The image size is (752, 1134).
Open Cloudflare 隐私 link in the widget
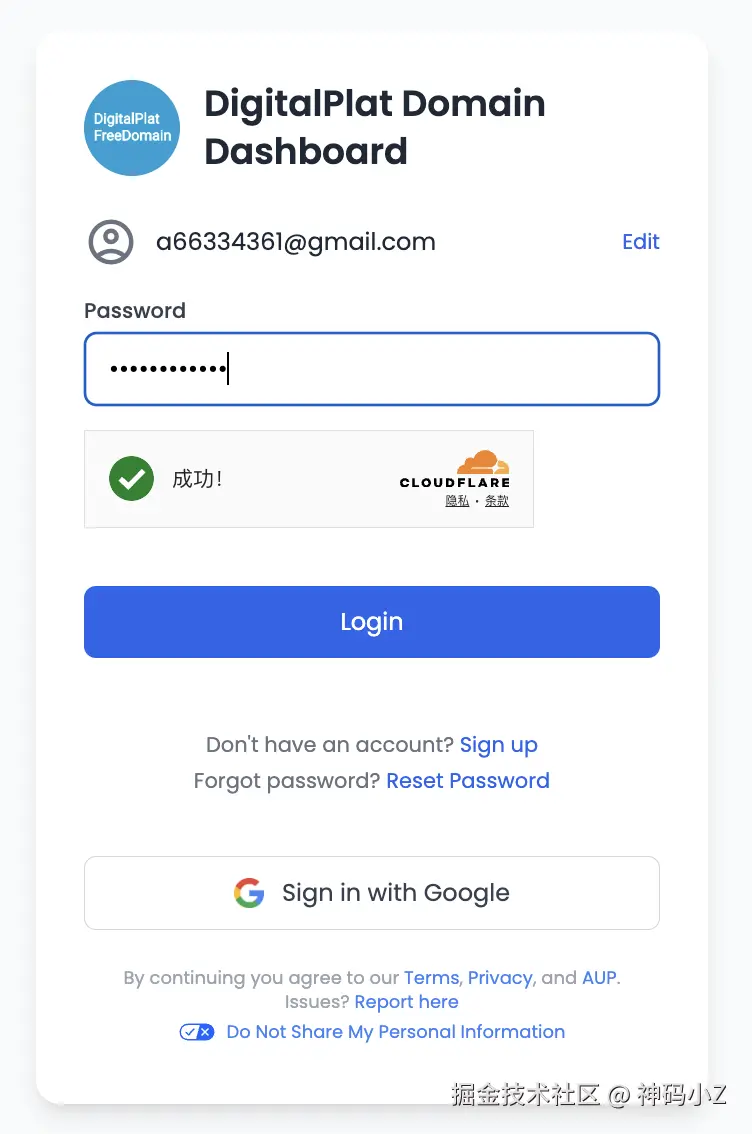(457, 500)
